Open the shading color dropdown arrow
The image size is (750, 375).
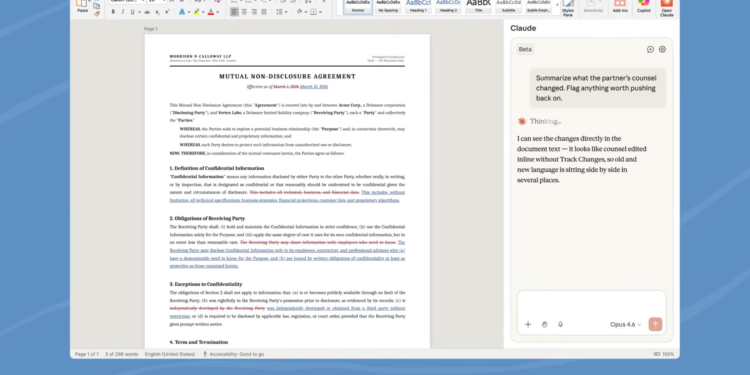[x=306, y=12]
